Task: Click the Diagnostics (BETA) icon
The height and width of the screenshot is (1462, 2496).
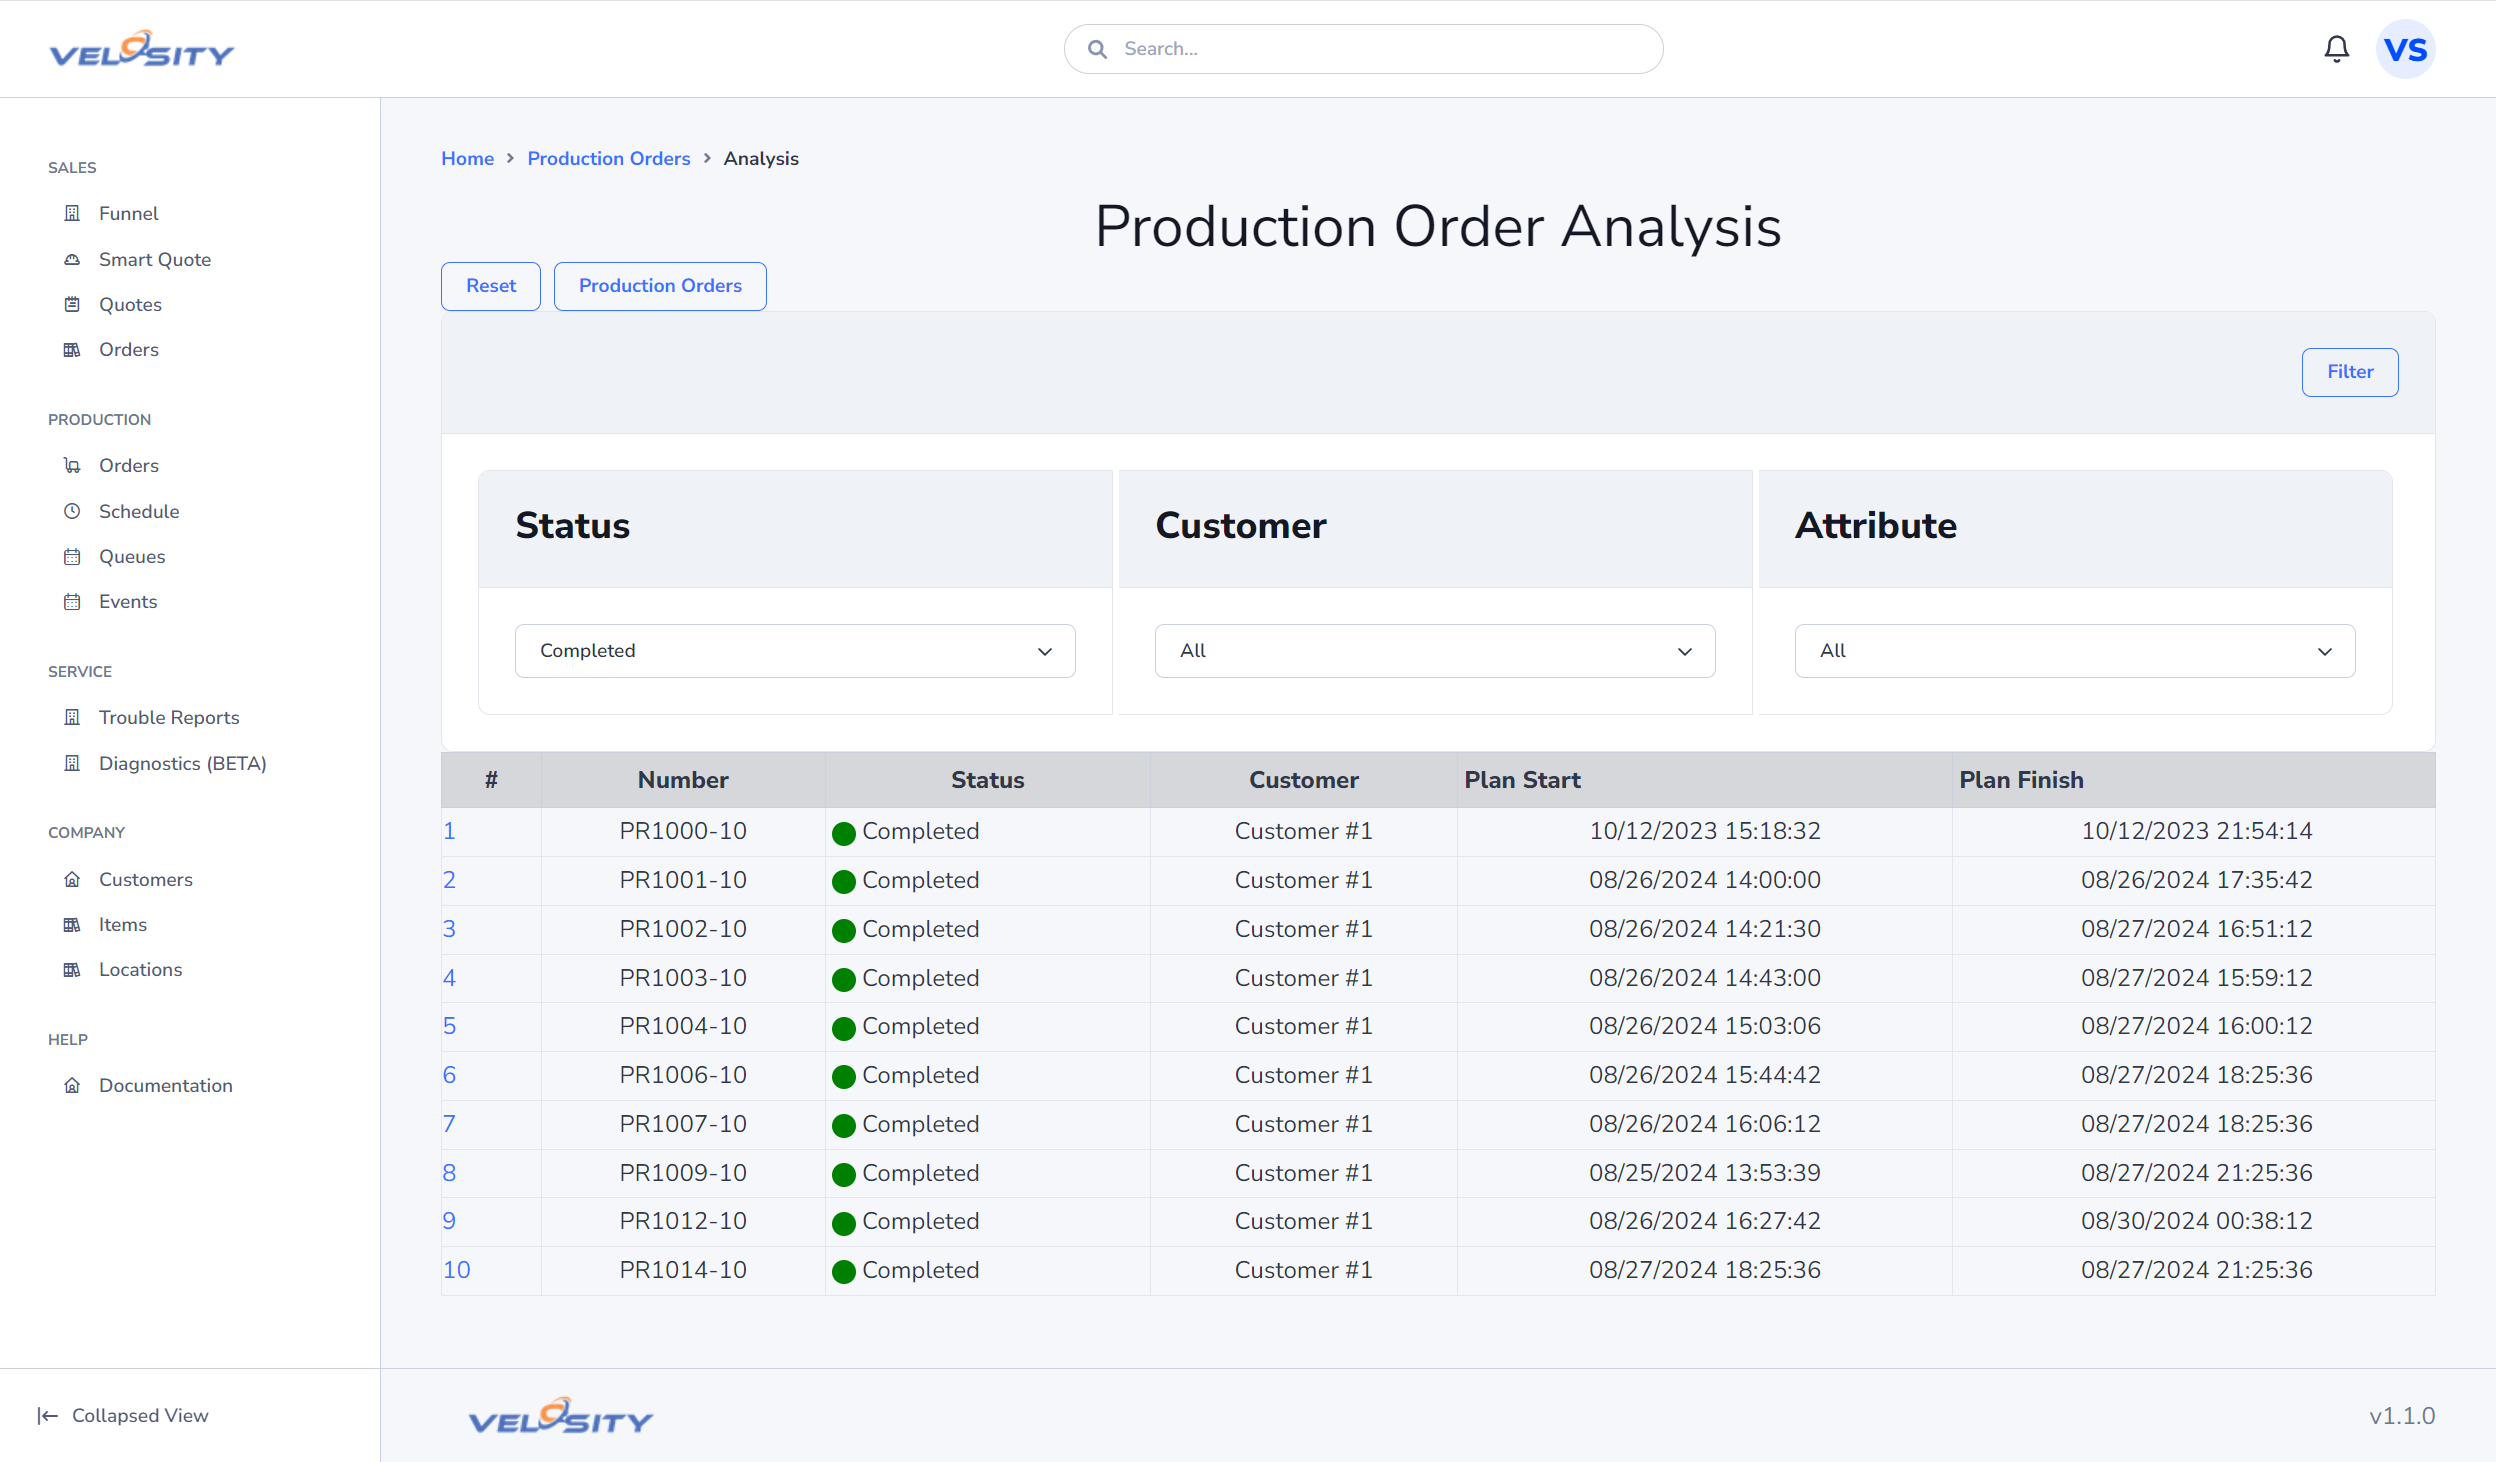Action: (72, 763)
